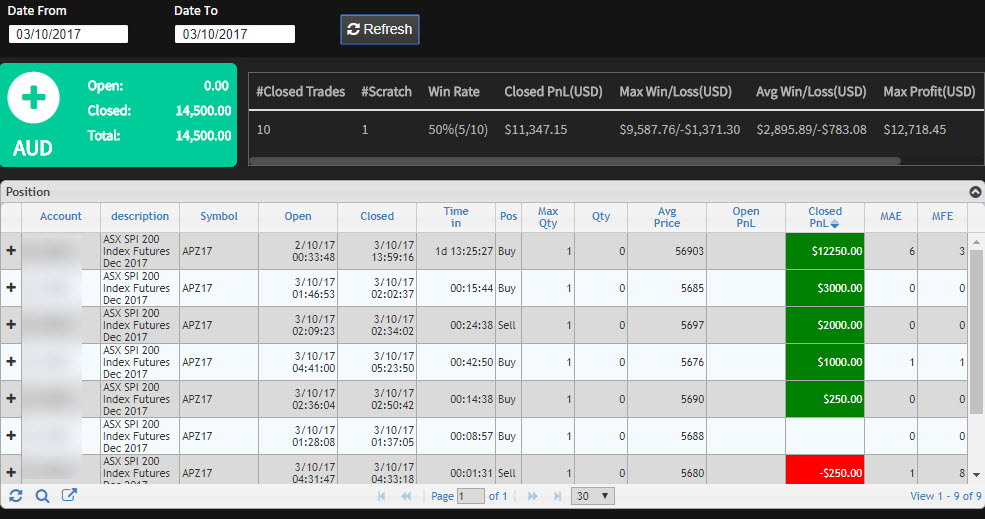Viewport: 985px width, 519px height.
Task: Sort by Open PnL column header
Action: [x=746, y=217]
